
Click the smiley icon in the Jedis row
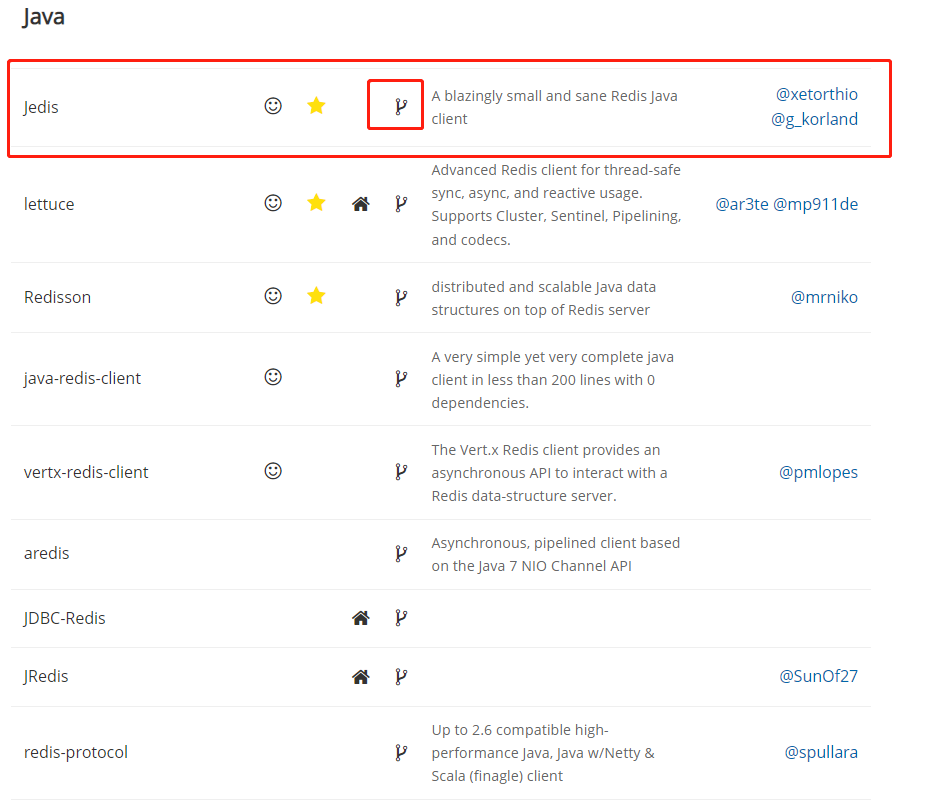(x=273, y=105)
